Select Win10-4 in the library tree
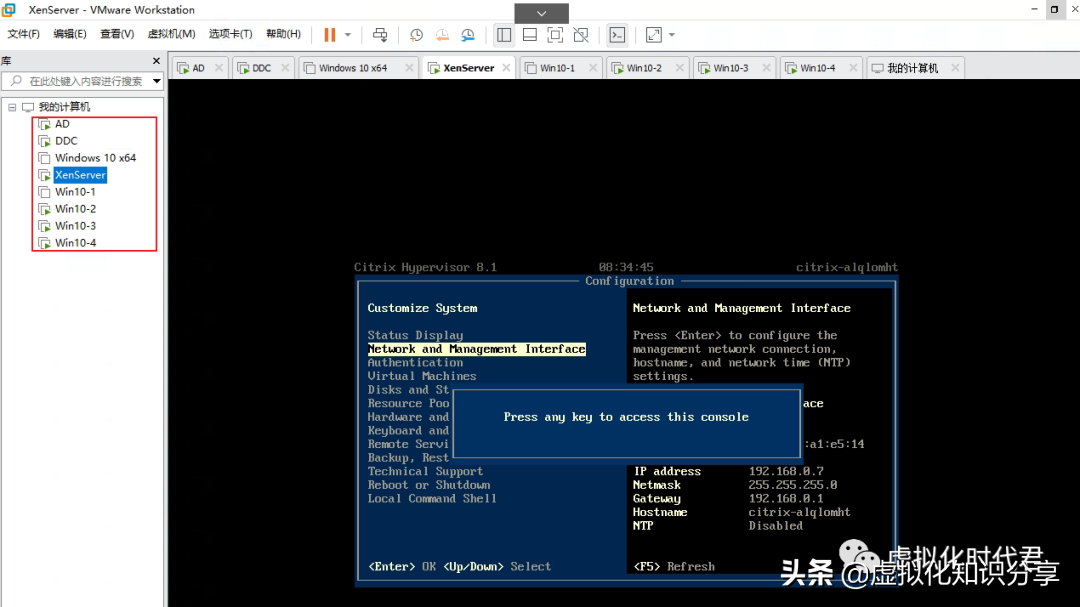Screen dimensions: 1080x607 click(75, 243)
